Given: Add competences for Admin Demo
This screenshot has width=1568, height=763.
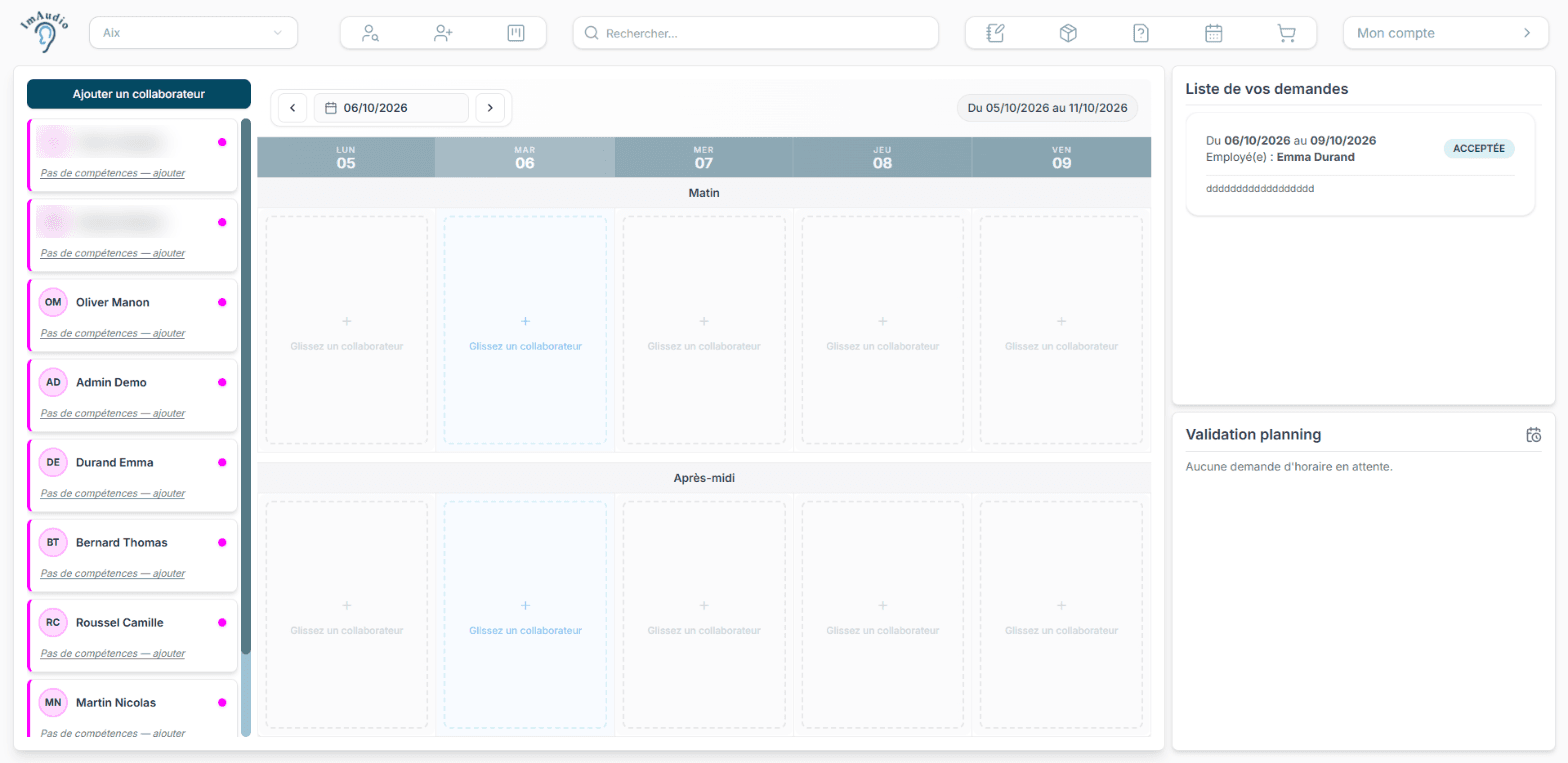Looking at the screenshot, I should coord(113,413).
